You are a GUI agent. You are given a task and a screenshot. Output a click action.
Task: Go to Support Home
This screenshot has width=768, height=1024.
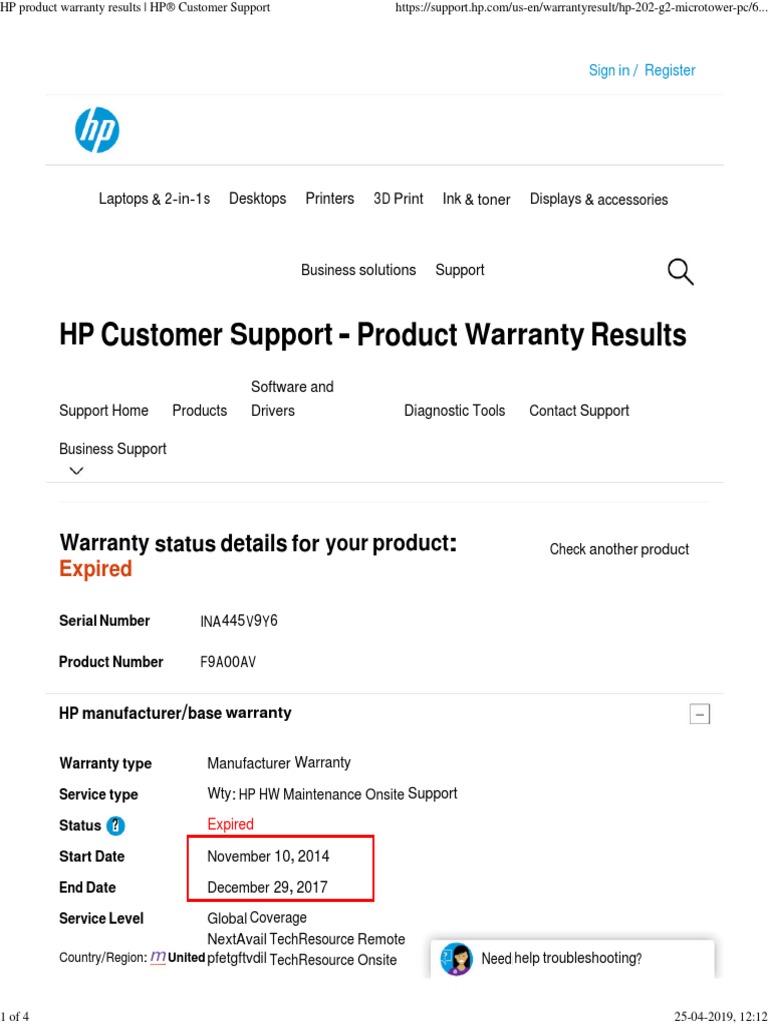coord(104,410)
